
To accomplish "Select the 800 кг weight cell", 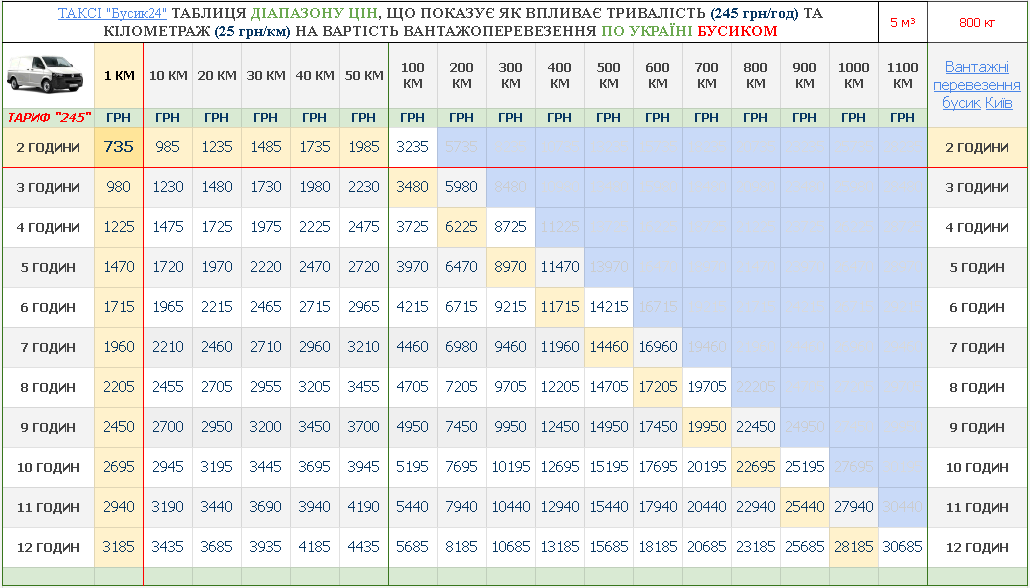I will click(x=977, y=22).
